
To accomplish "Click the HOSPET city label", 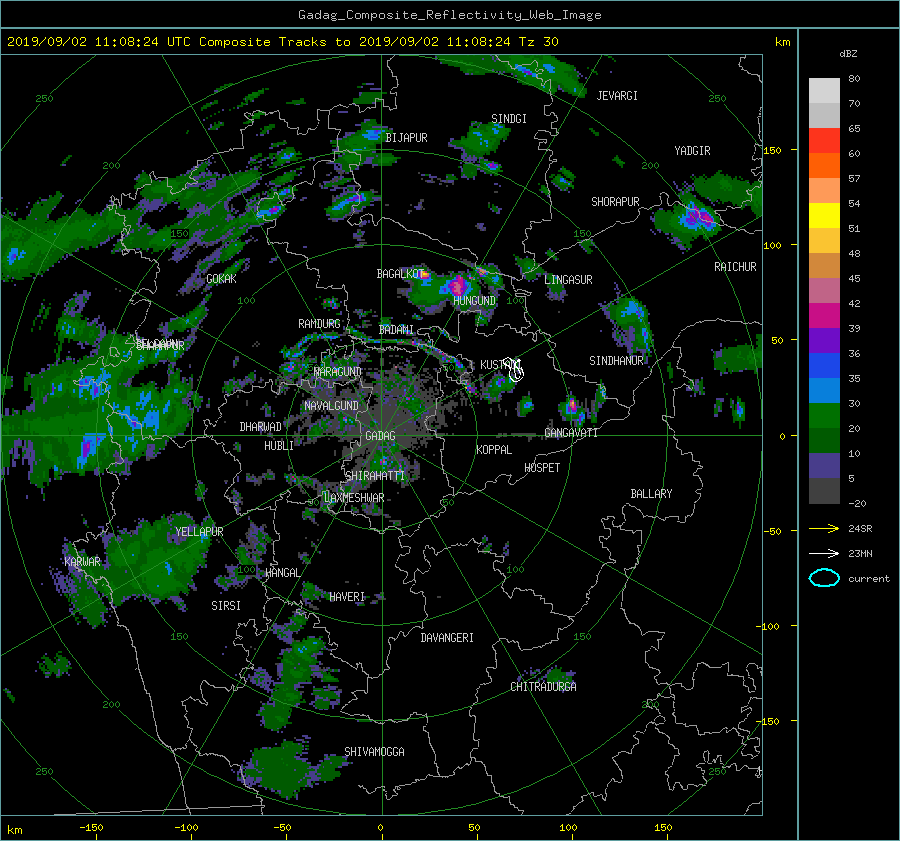I will [x=542, y=468].
